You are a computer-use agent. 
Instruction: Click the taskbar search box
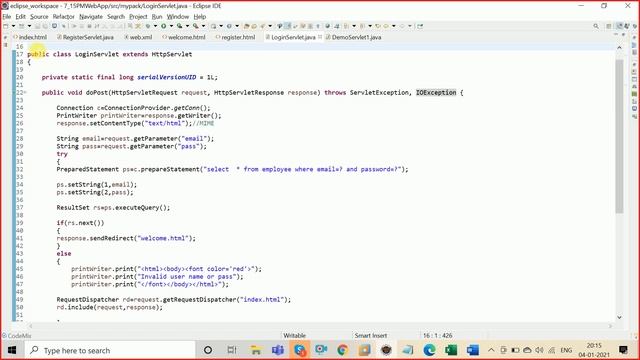coord(109,350)
